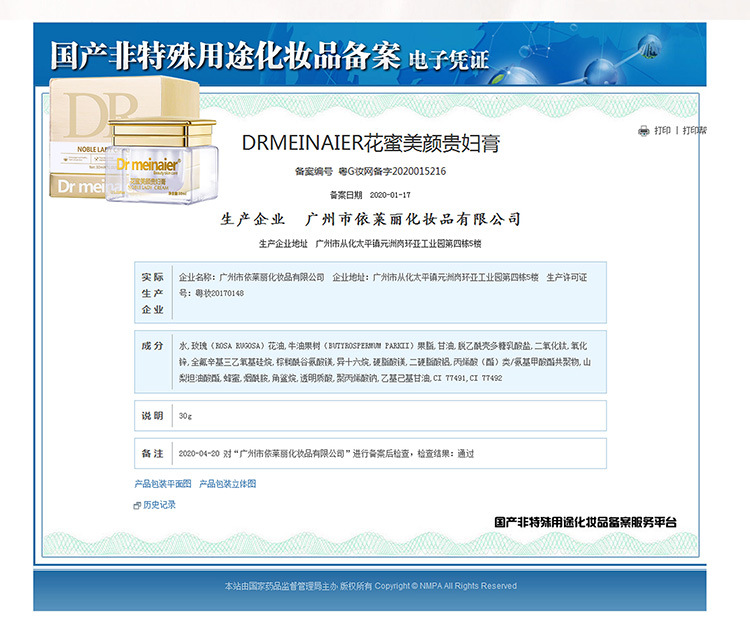Open the 打印帮助 link

[x=695, y=130]
